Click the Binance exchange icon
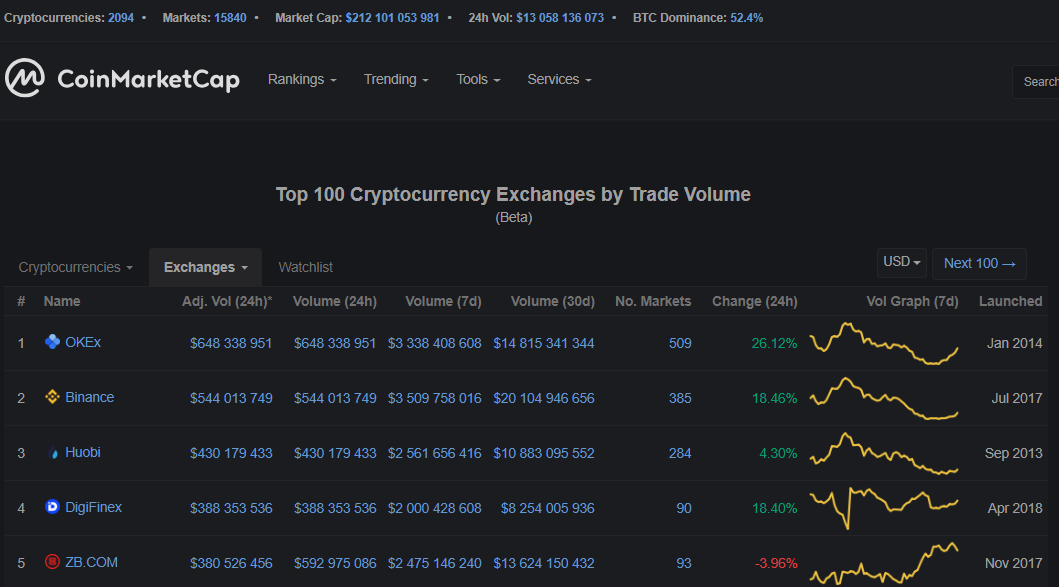This screenshot has width=1059, height=587. click(x=52, y=397)
